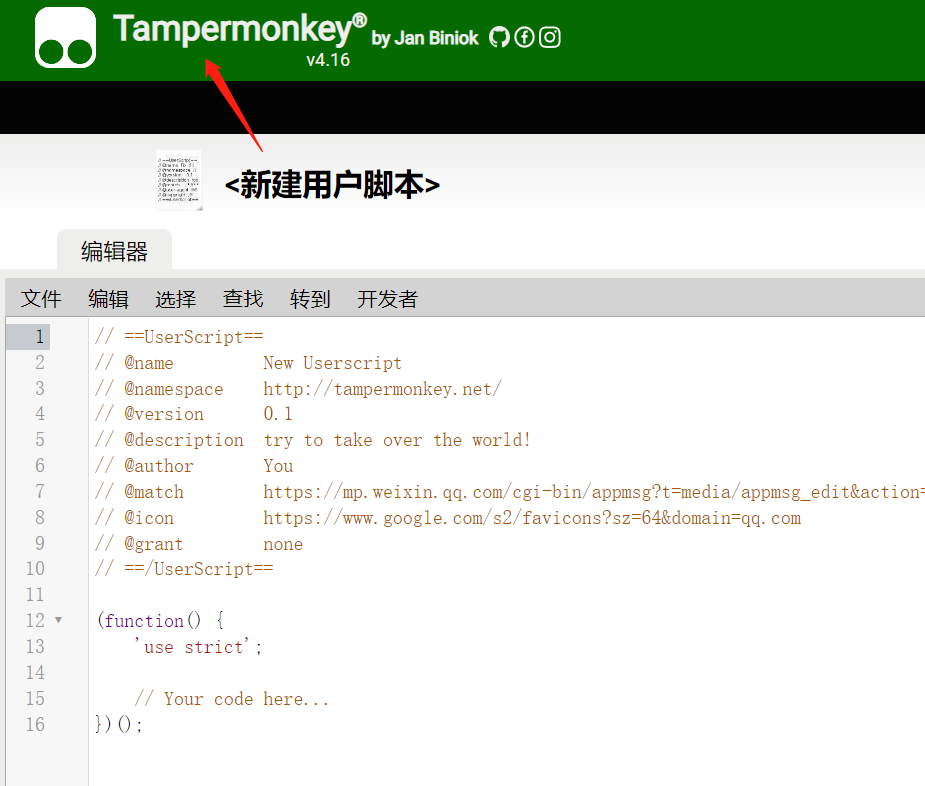The image size is (925, 786).
Task: Click the Tampermonkey logo icon
Action: coord(65,38)
